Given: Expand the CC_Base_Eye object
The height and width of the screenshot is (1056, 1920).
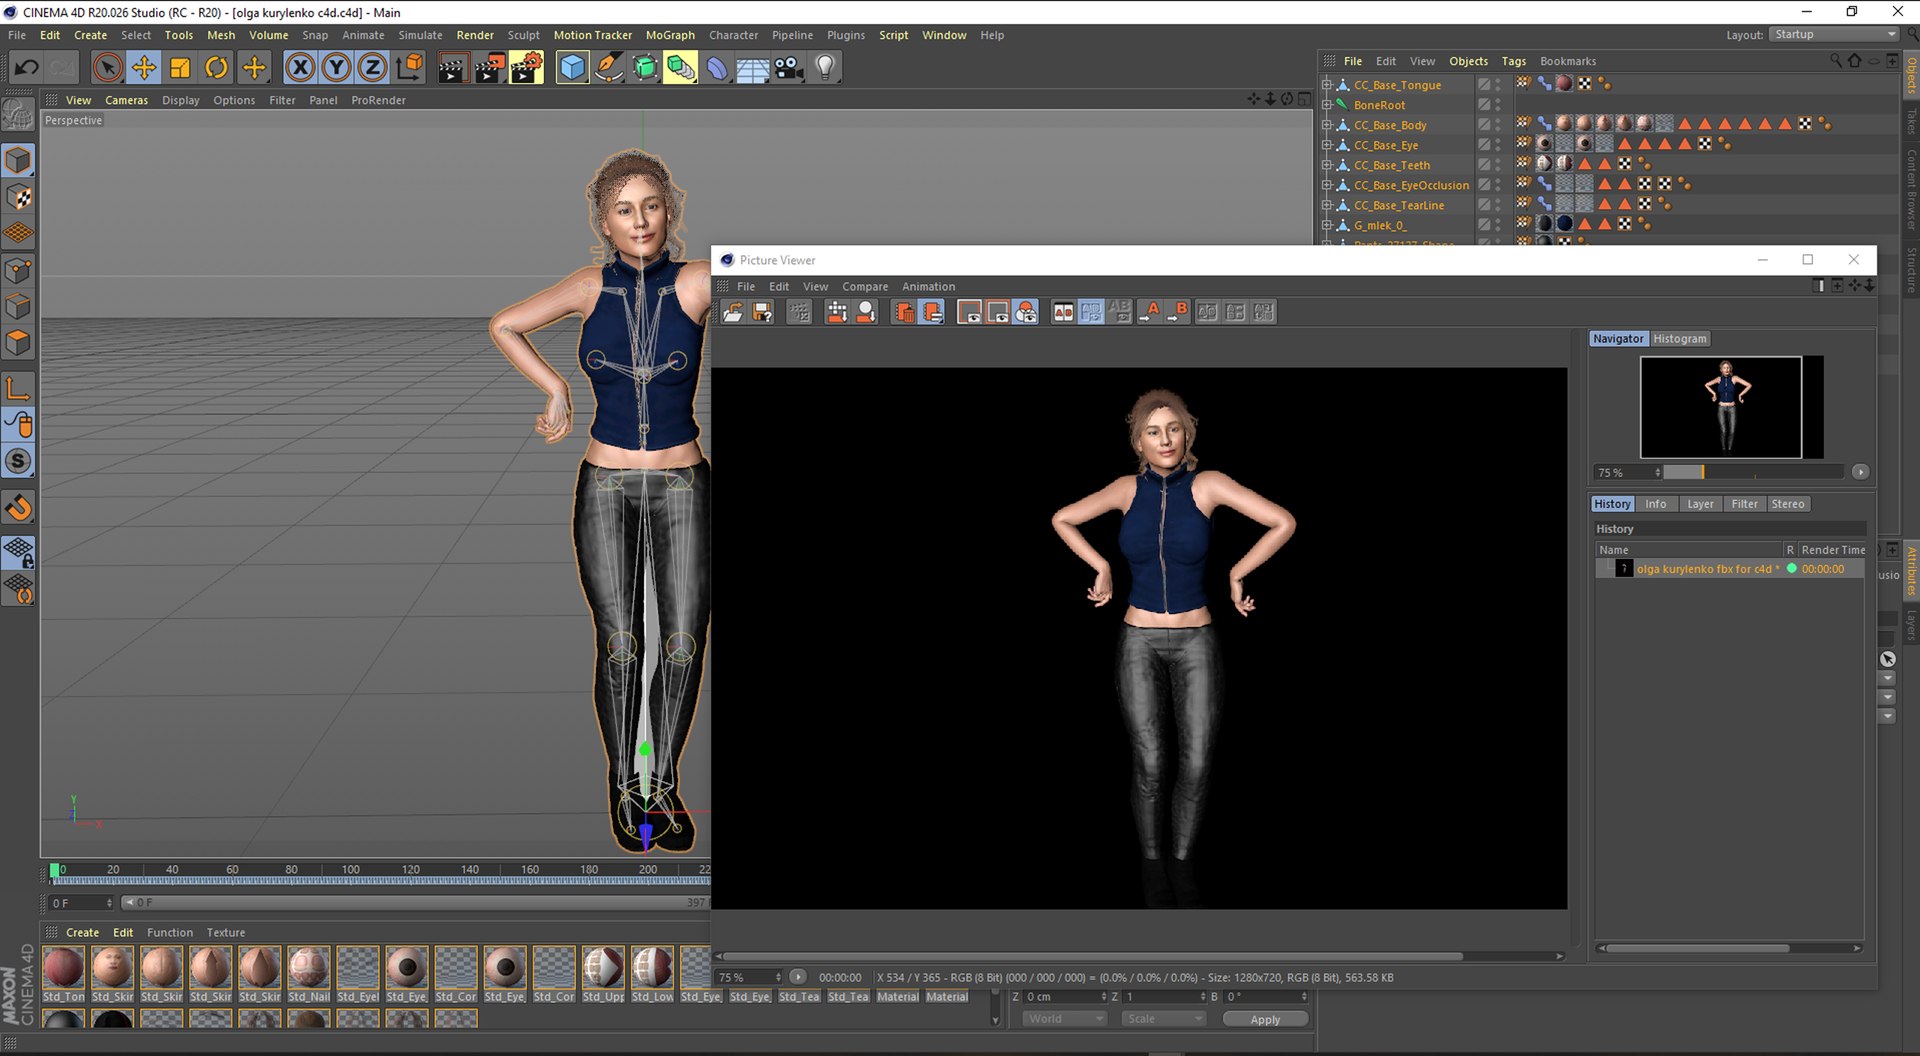Looking at the screenshot, I should pos(1327,145).
